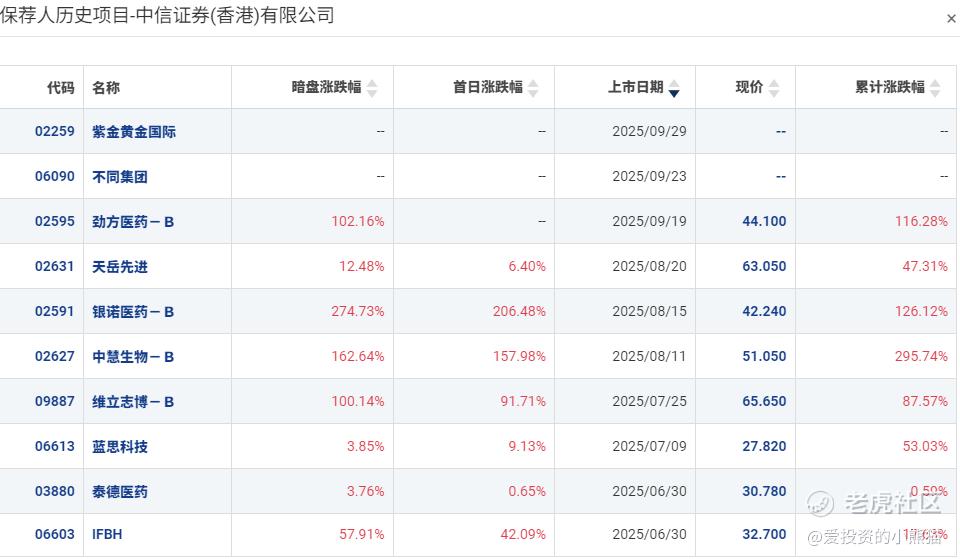The height and width of the screenshot is (559, 960).
Task: Select 12.48% dark-market change for 天岳先进
Action: pyautogui.click(x=361, y=266)
